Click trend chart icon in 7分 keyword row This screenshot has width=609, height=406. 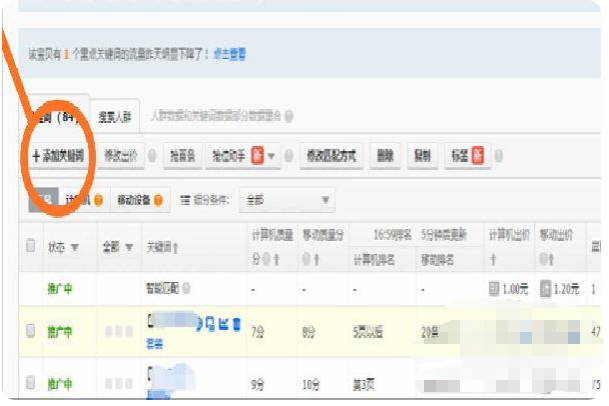tap(223, 324)
